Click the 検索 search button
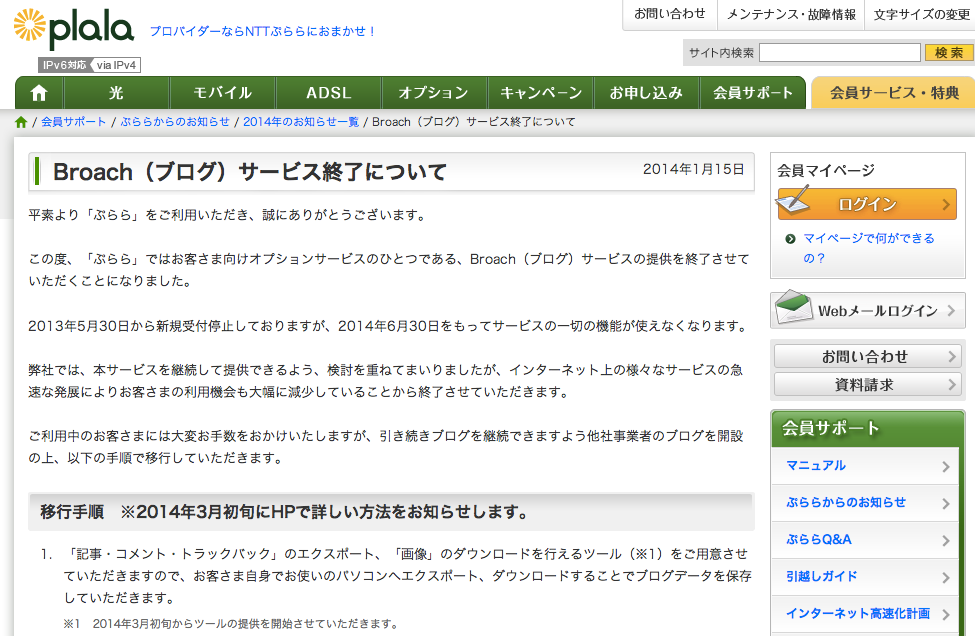Image resolution: width=975 pixels, height=636 pixels. [948, 53]
